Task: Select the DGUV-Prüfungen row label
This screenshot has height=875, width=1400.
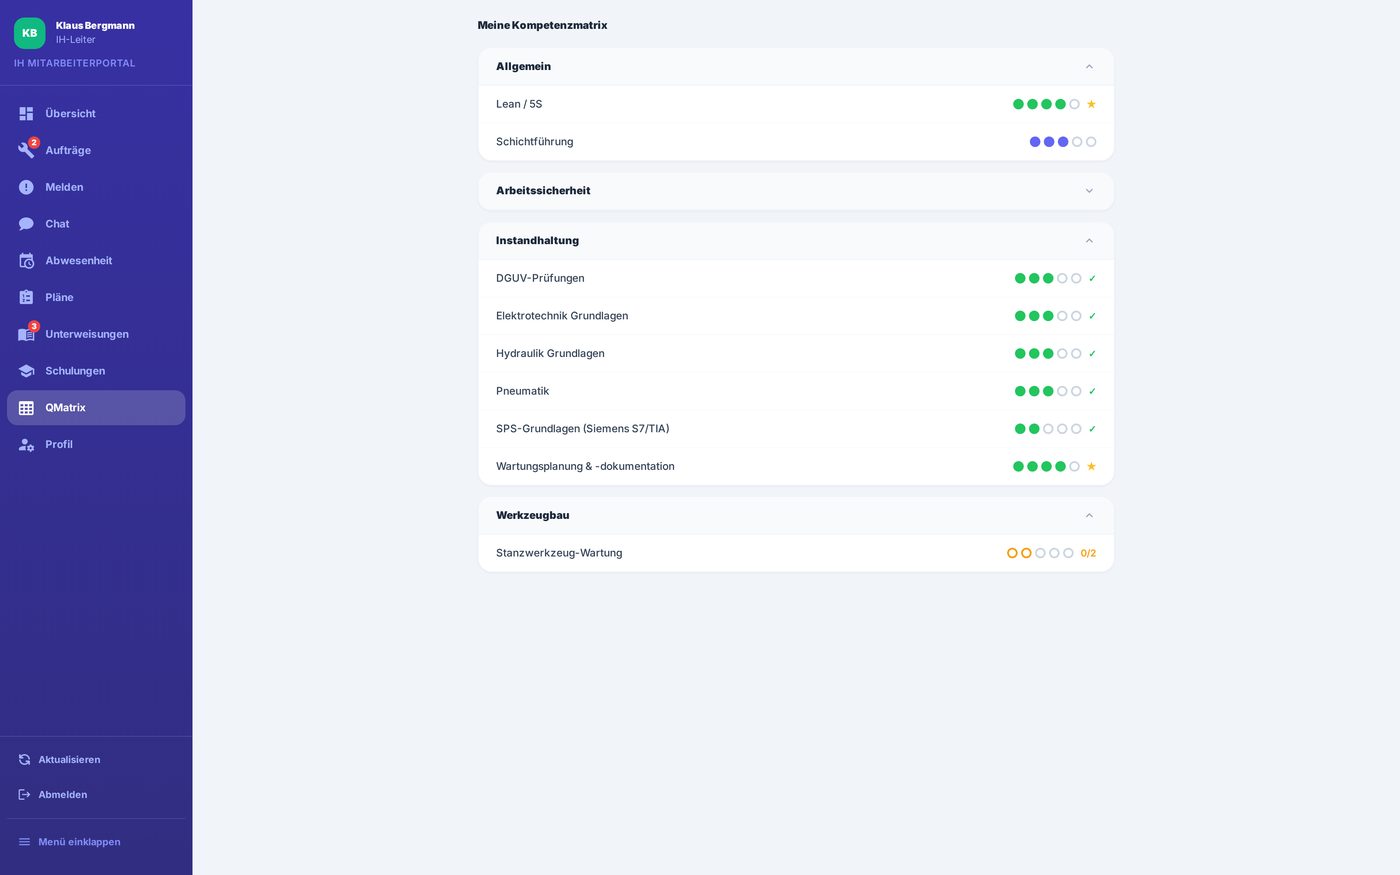Action: pos(540,278)
